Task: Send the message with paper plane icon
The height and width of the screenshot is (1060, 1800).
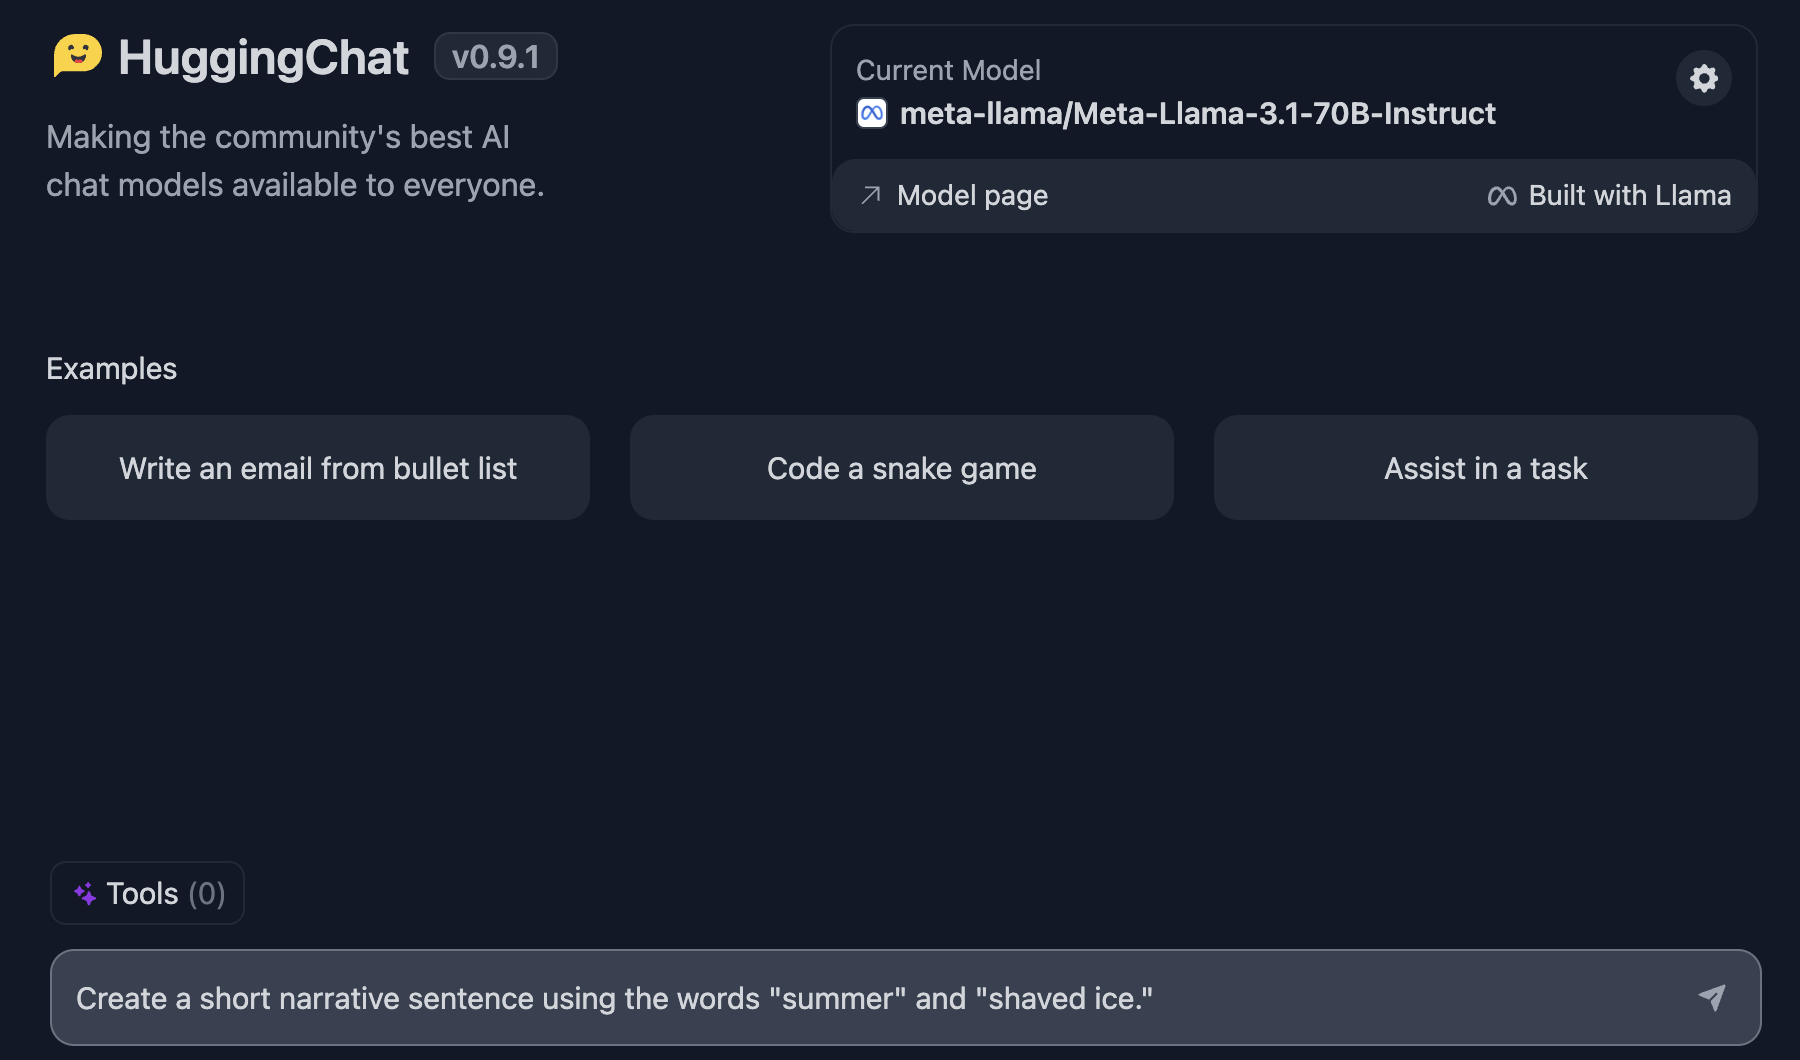Action: click(1712, 997)
